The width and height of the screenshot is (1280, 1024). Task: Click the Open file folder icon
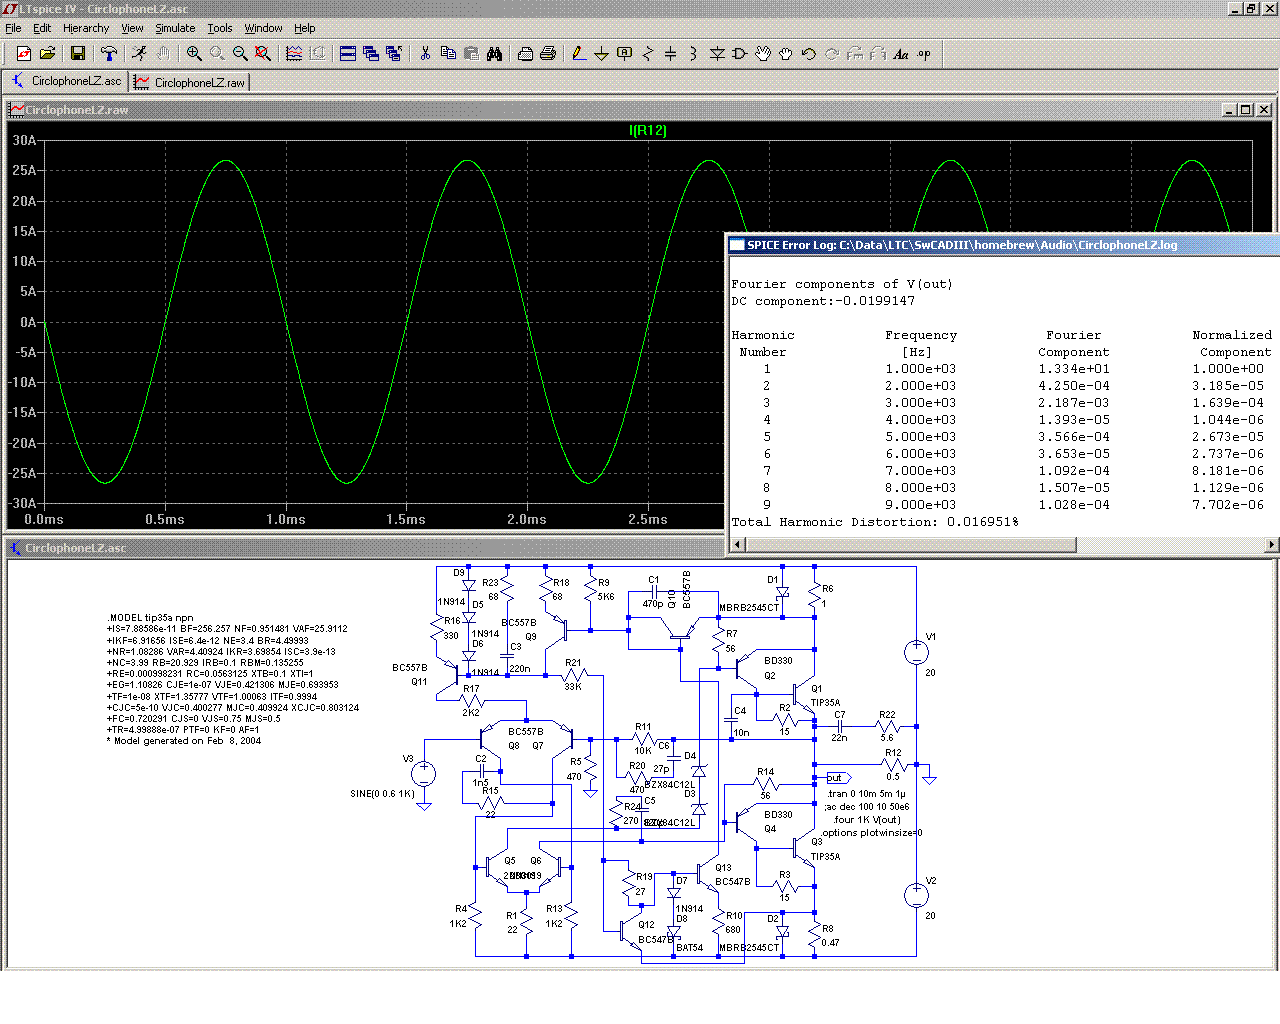point(47,54)
